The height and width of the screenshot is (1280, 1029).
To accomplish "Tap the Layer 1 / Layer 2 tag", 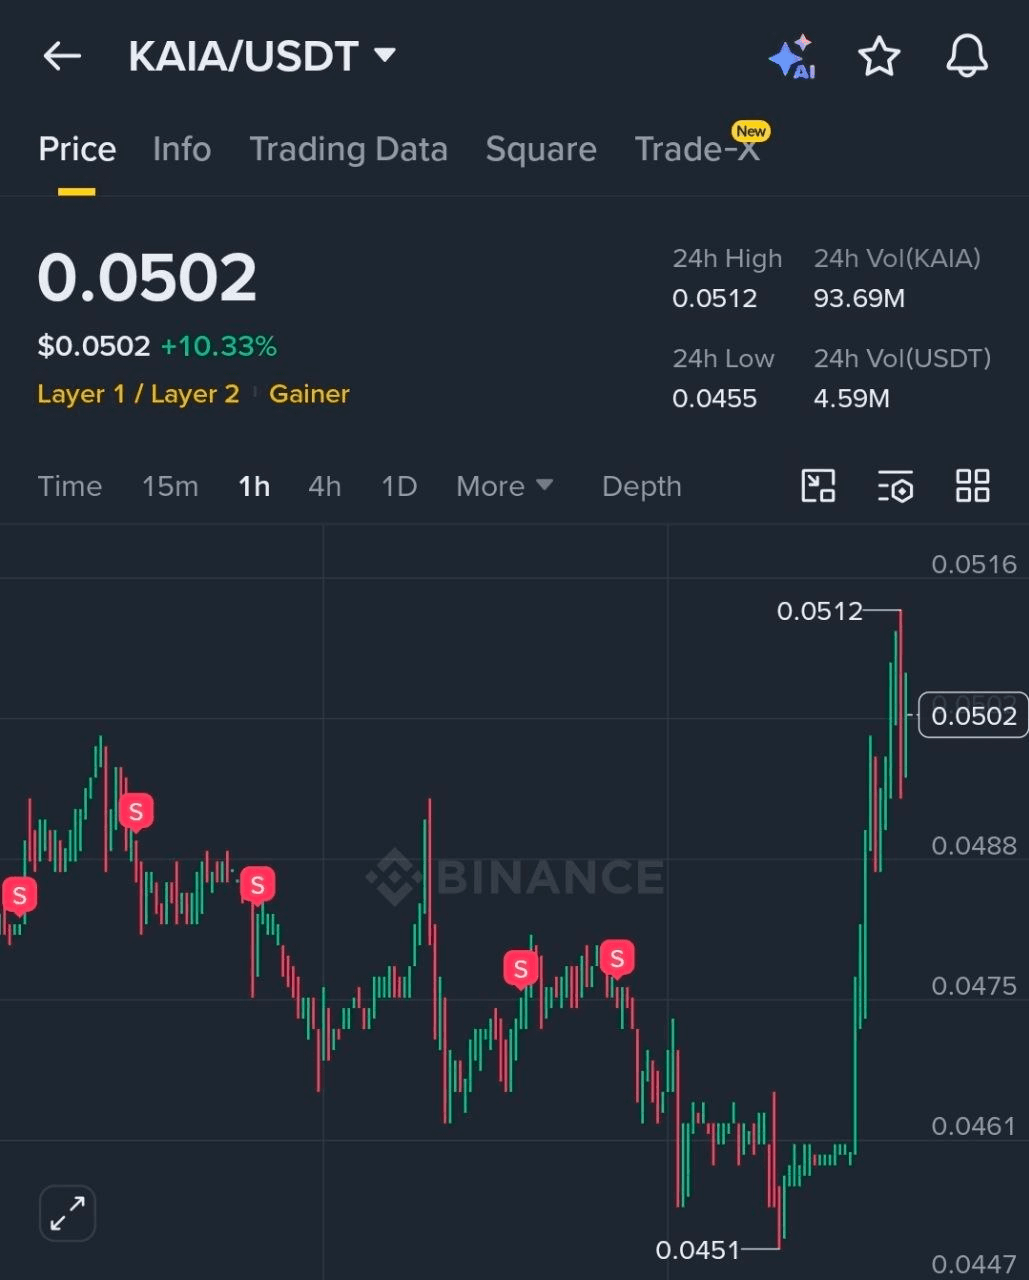I will (x=138, y=394).
